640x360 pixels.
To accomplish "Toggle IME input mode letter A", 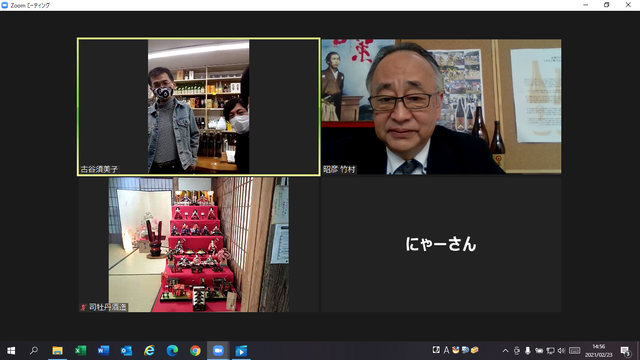I will point(446,350).
